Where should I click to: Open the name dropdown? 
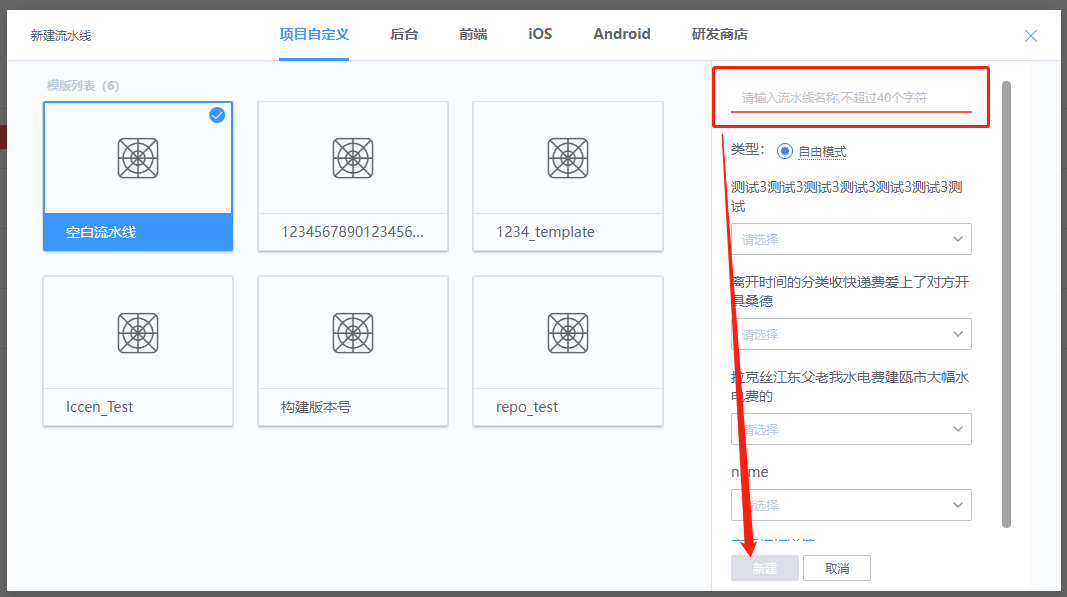tap(851, 505)
